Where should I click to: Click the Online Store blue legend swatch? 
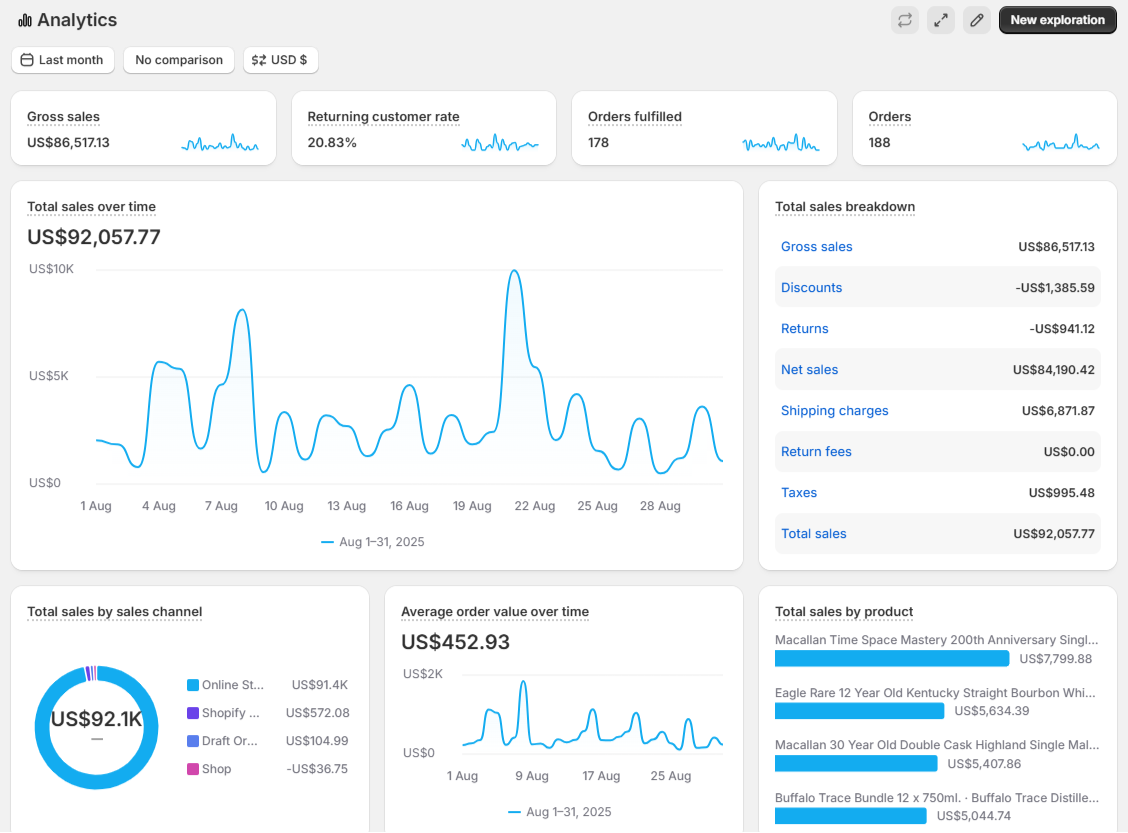pyautogui.click(x=193, y=685)
